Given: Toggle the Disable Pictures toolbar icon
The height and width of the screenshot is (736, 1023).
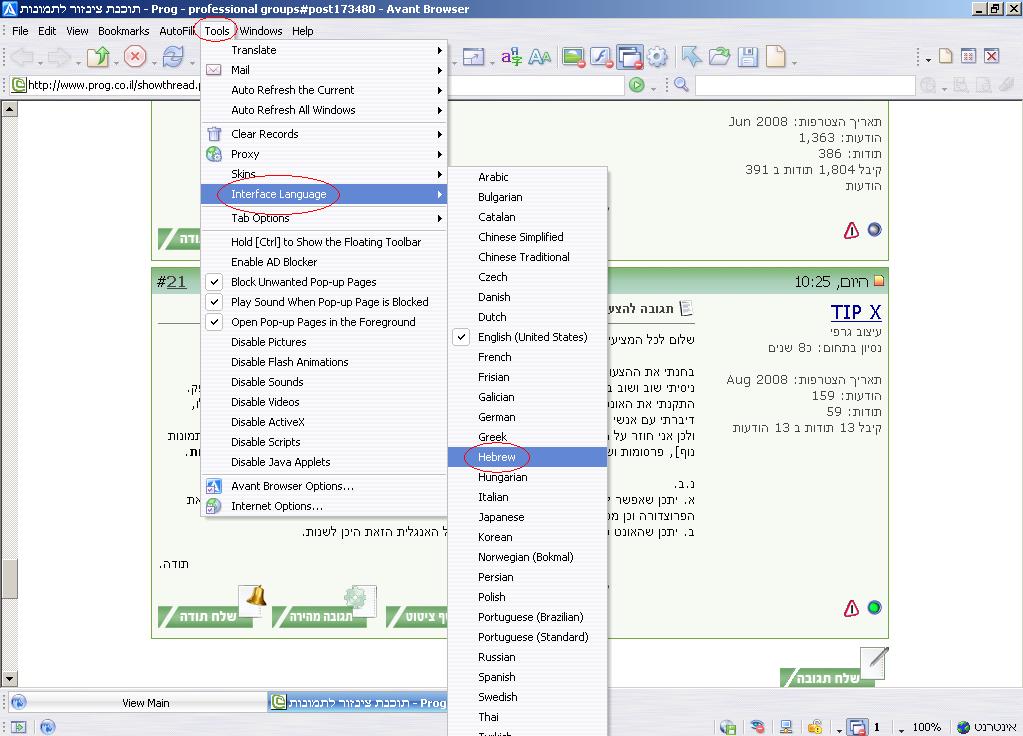Looking at the screenshot, I should pyautogui.click(x=573, y=57).
